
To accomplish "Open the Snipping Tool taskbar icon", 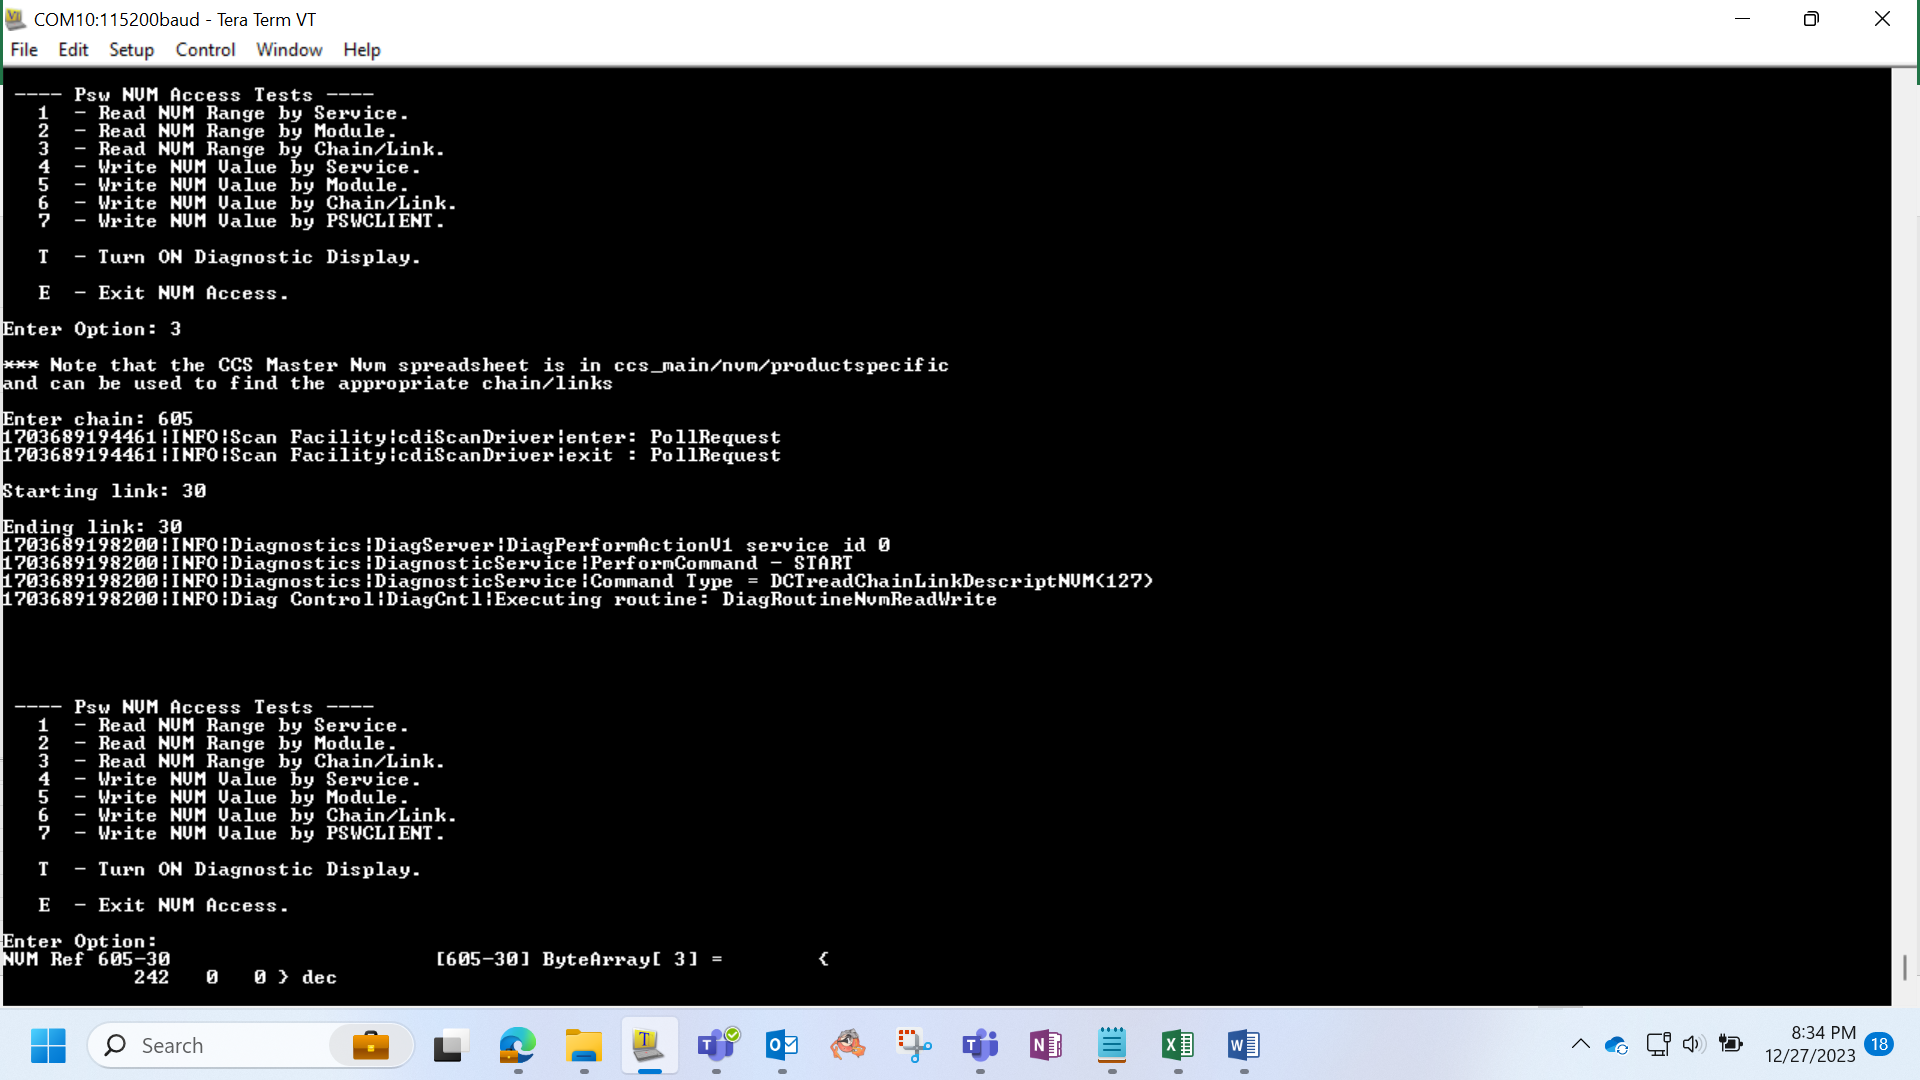I will pyautogui.click(x=913, y=1045).
